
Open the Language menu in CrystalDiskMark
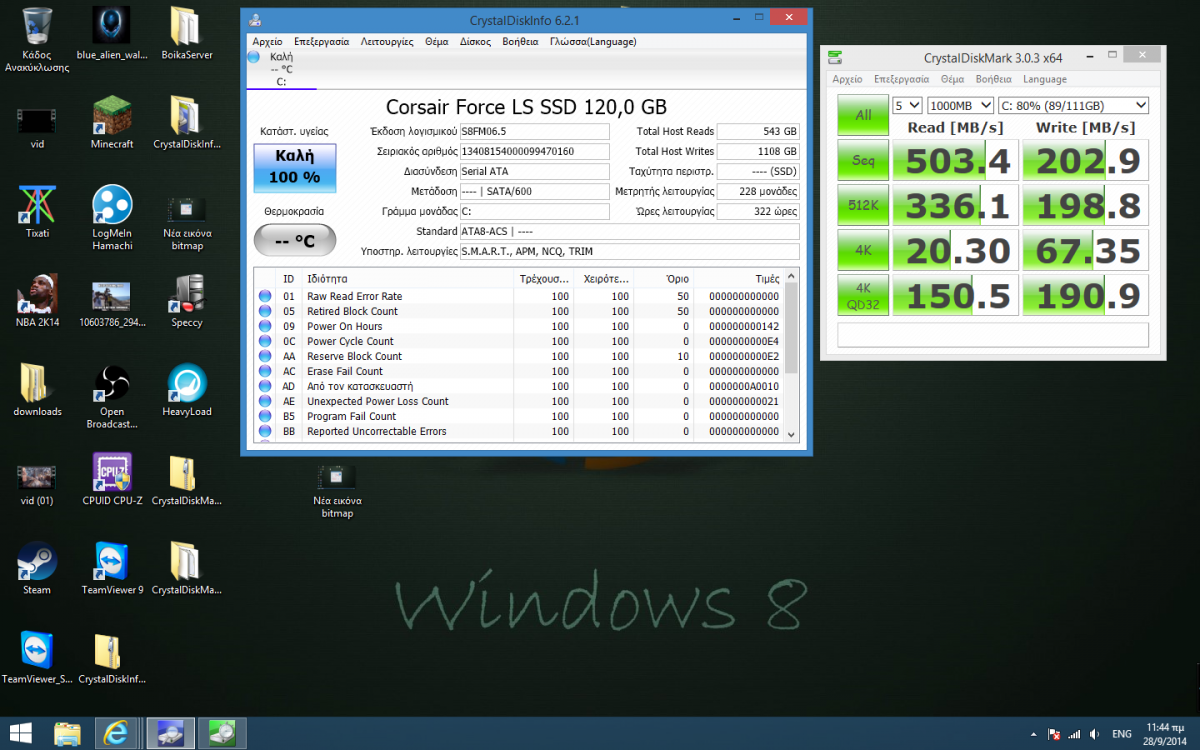pos(1045,79)
